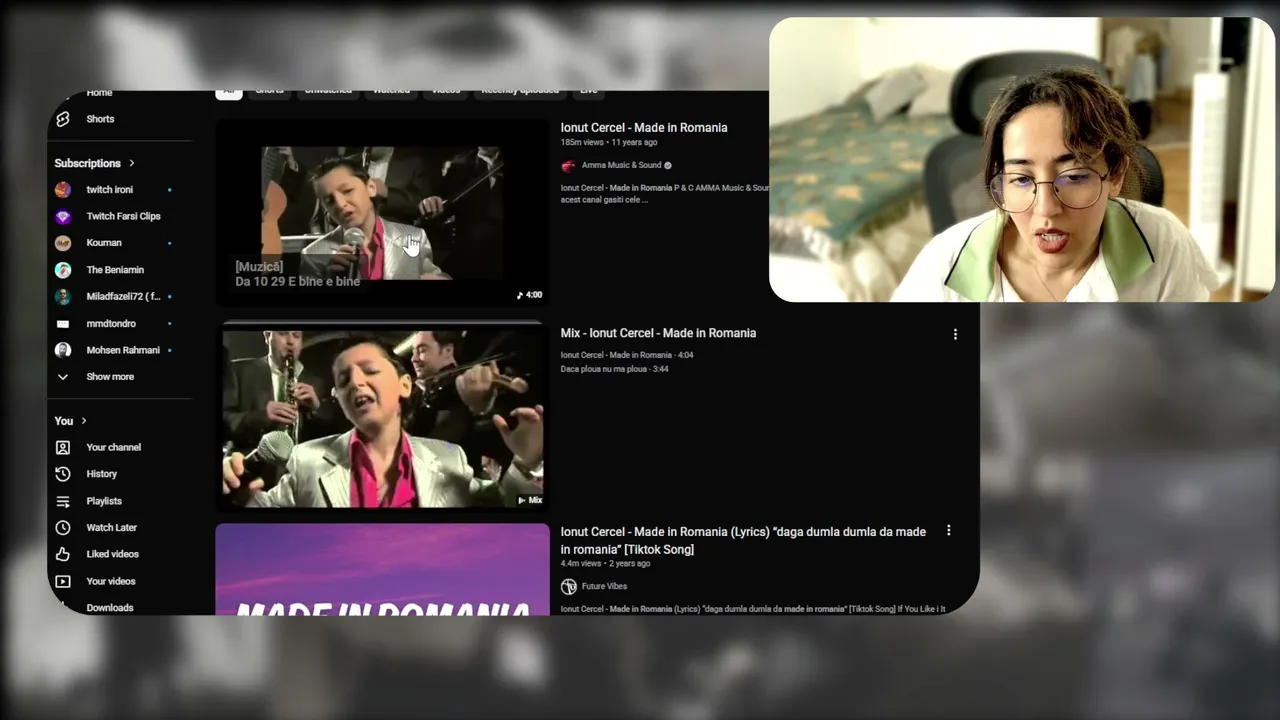This screenshot has width=1280, height=720.
Task: Click the Amma Music & Sound channel avatar
Action: click(568, 165)
